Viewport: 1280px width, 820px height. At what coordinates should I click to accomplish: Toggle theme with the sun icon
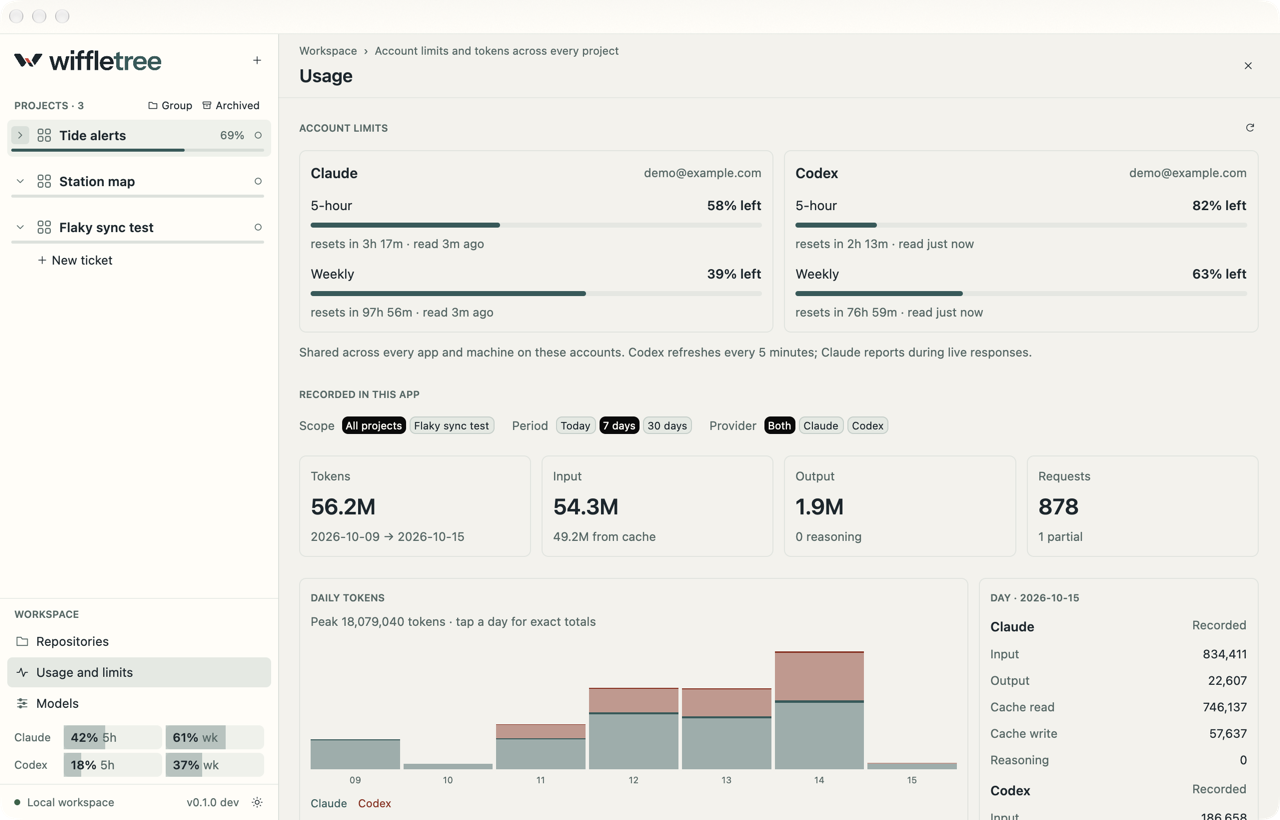[x=257, y=802]
